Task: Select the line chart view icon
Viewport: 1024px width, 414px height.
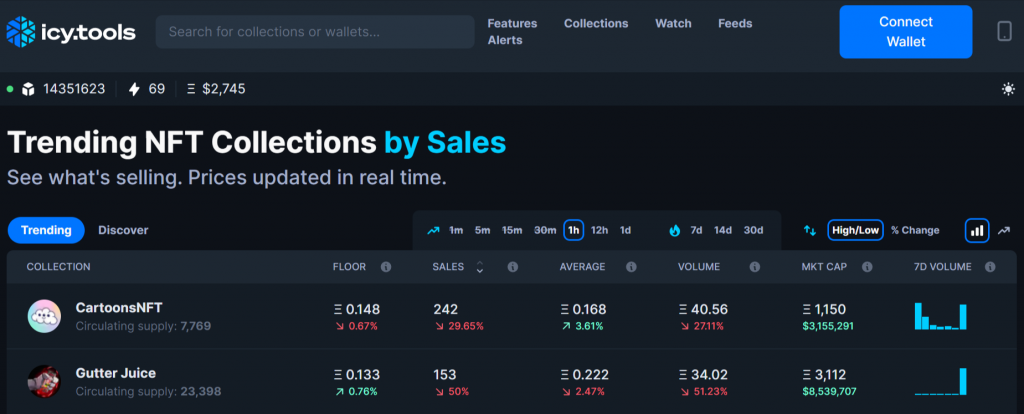Action: click(x=1004, y=231)
